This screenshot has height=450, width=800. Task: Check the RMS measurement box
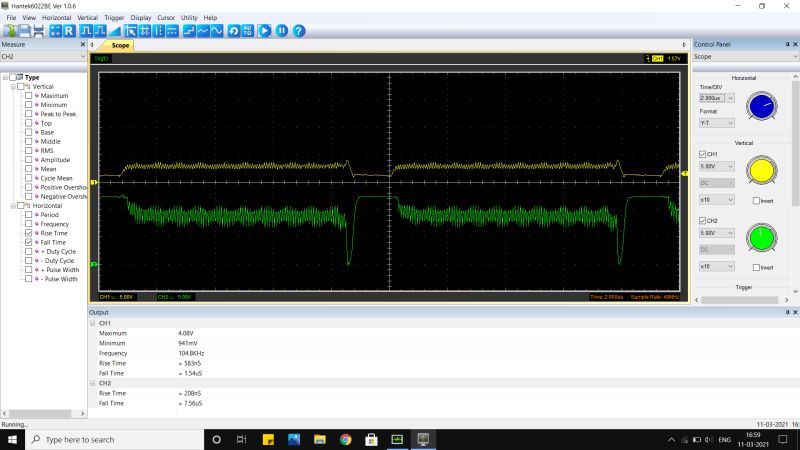[29, 151]
